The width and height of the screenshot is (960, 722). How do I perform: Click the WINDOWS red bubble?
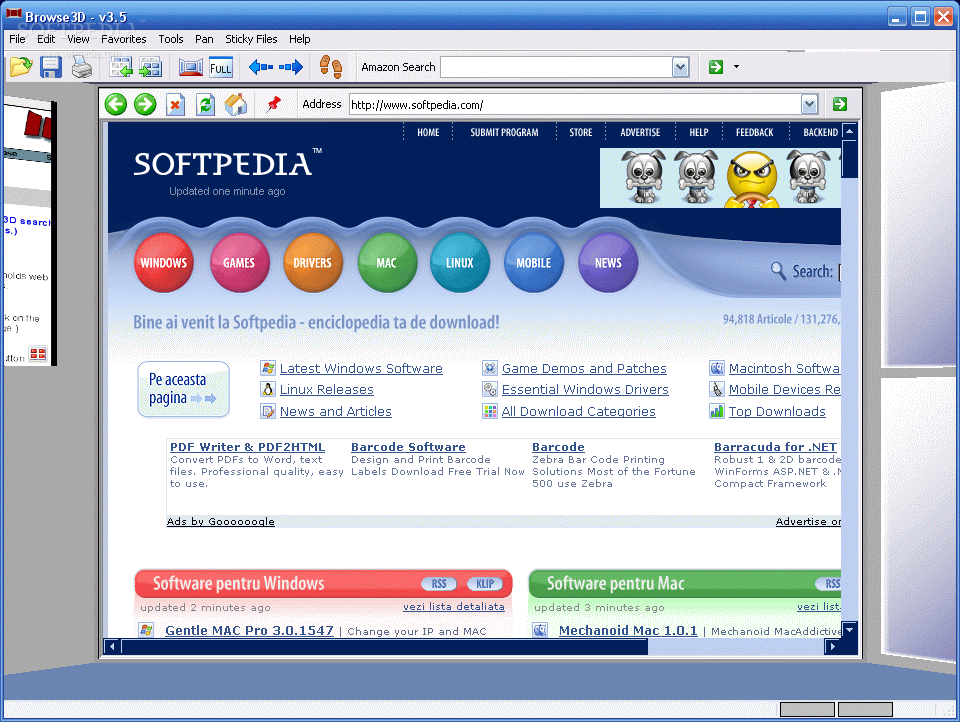(x=163, y=263)
